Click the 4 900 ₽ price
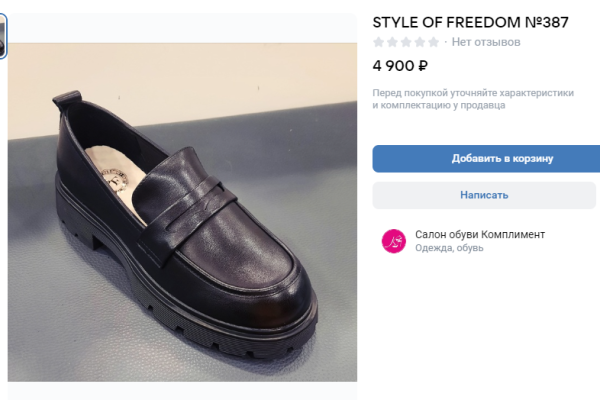Image resolution: width=600 pixels, height=400 pixels. tap(400, 66)
